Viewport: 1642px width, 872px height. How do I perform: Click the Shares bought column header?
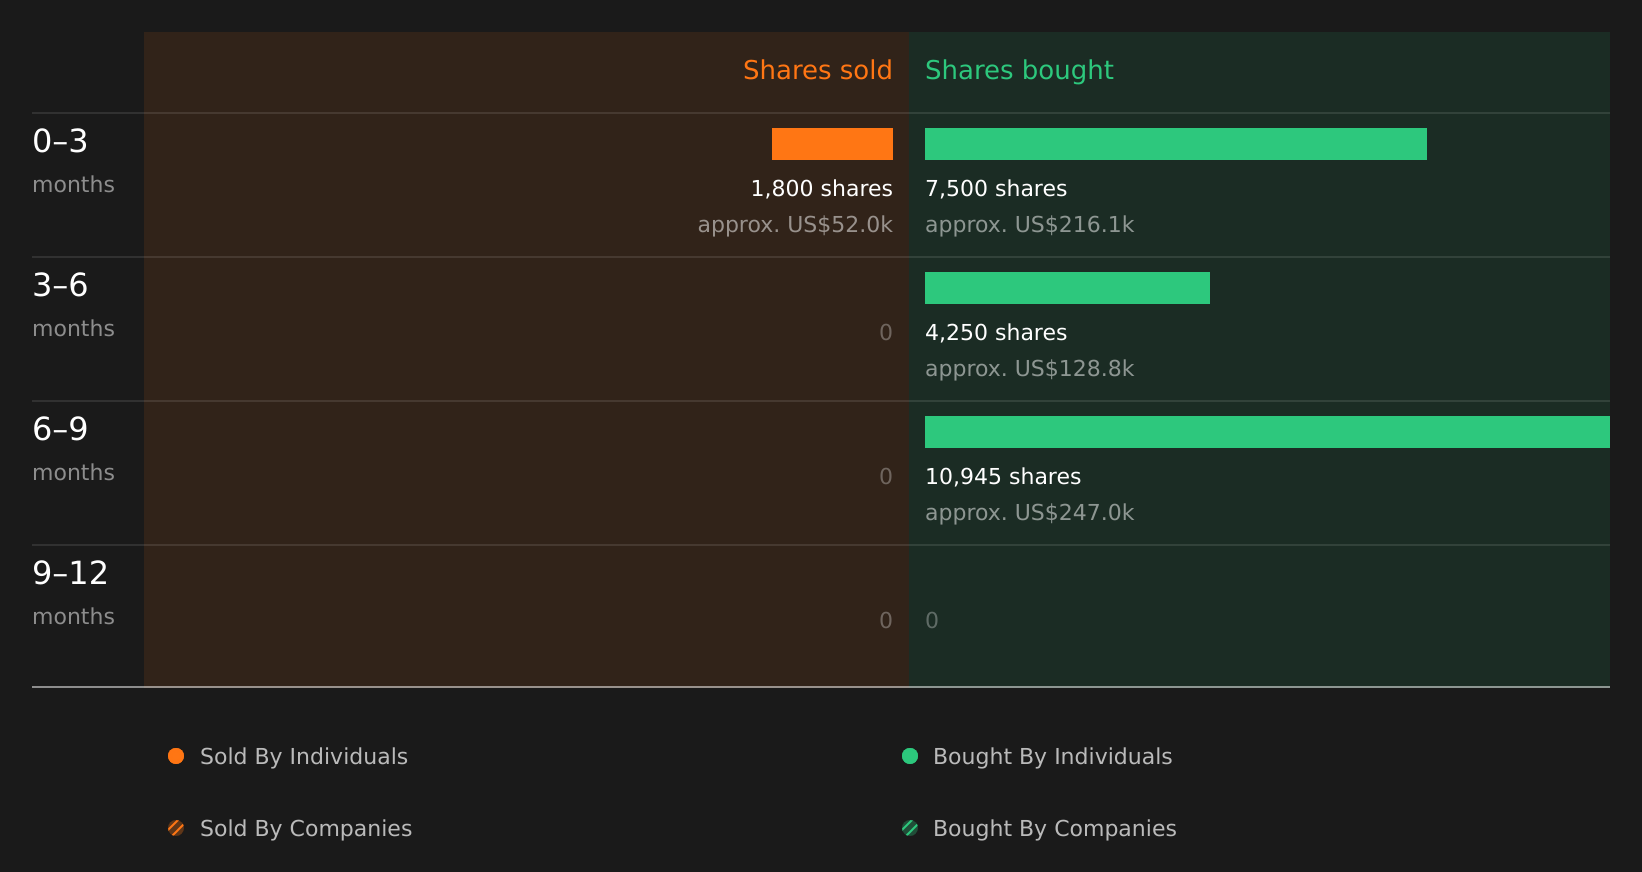(x=1019, y=71)
